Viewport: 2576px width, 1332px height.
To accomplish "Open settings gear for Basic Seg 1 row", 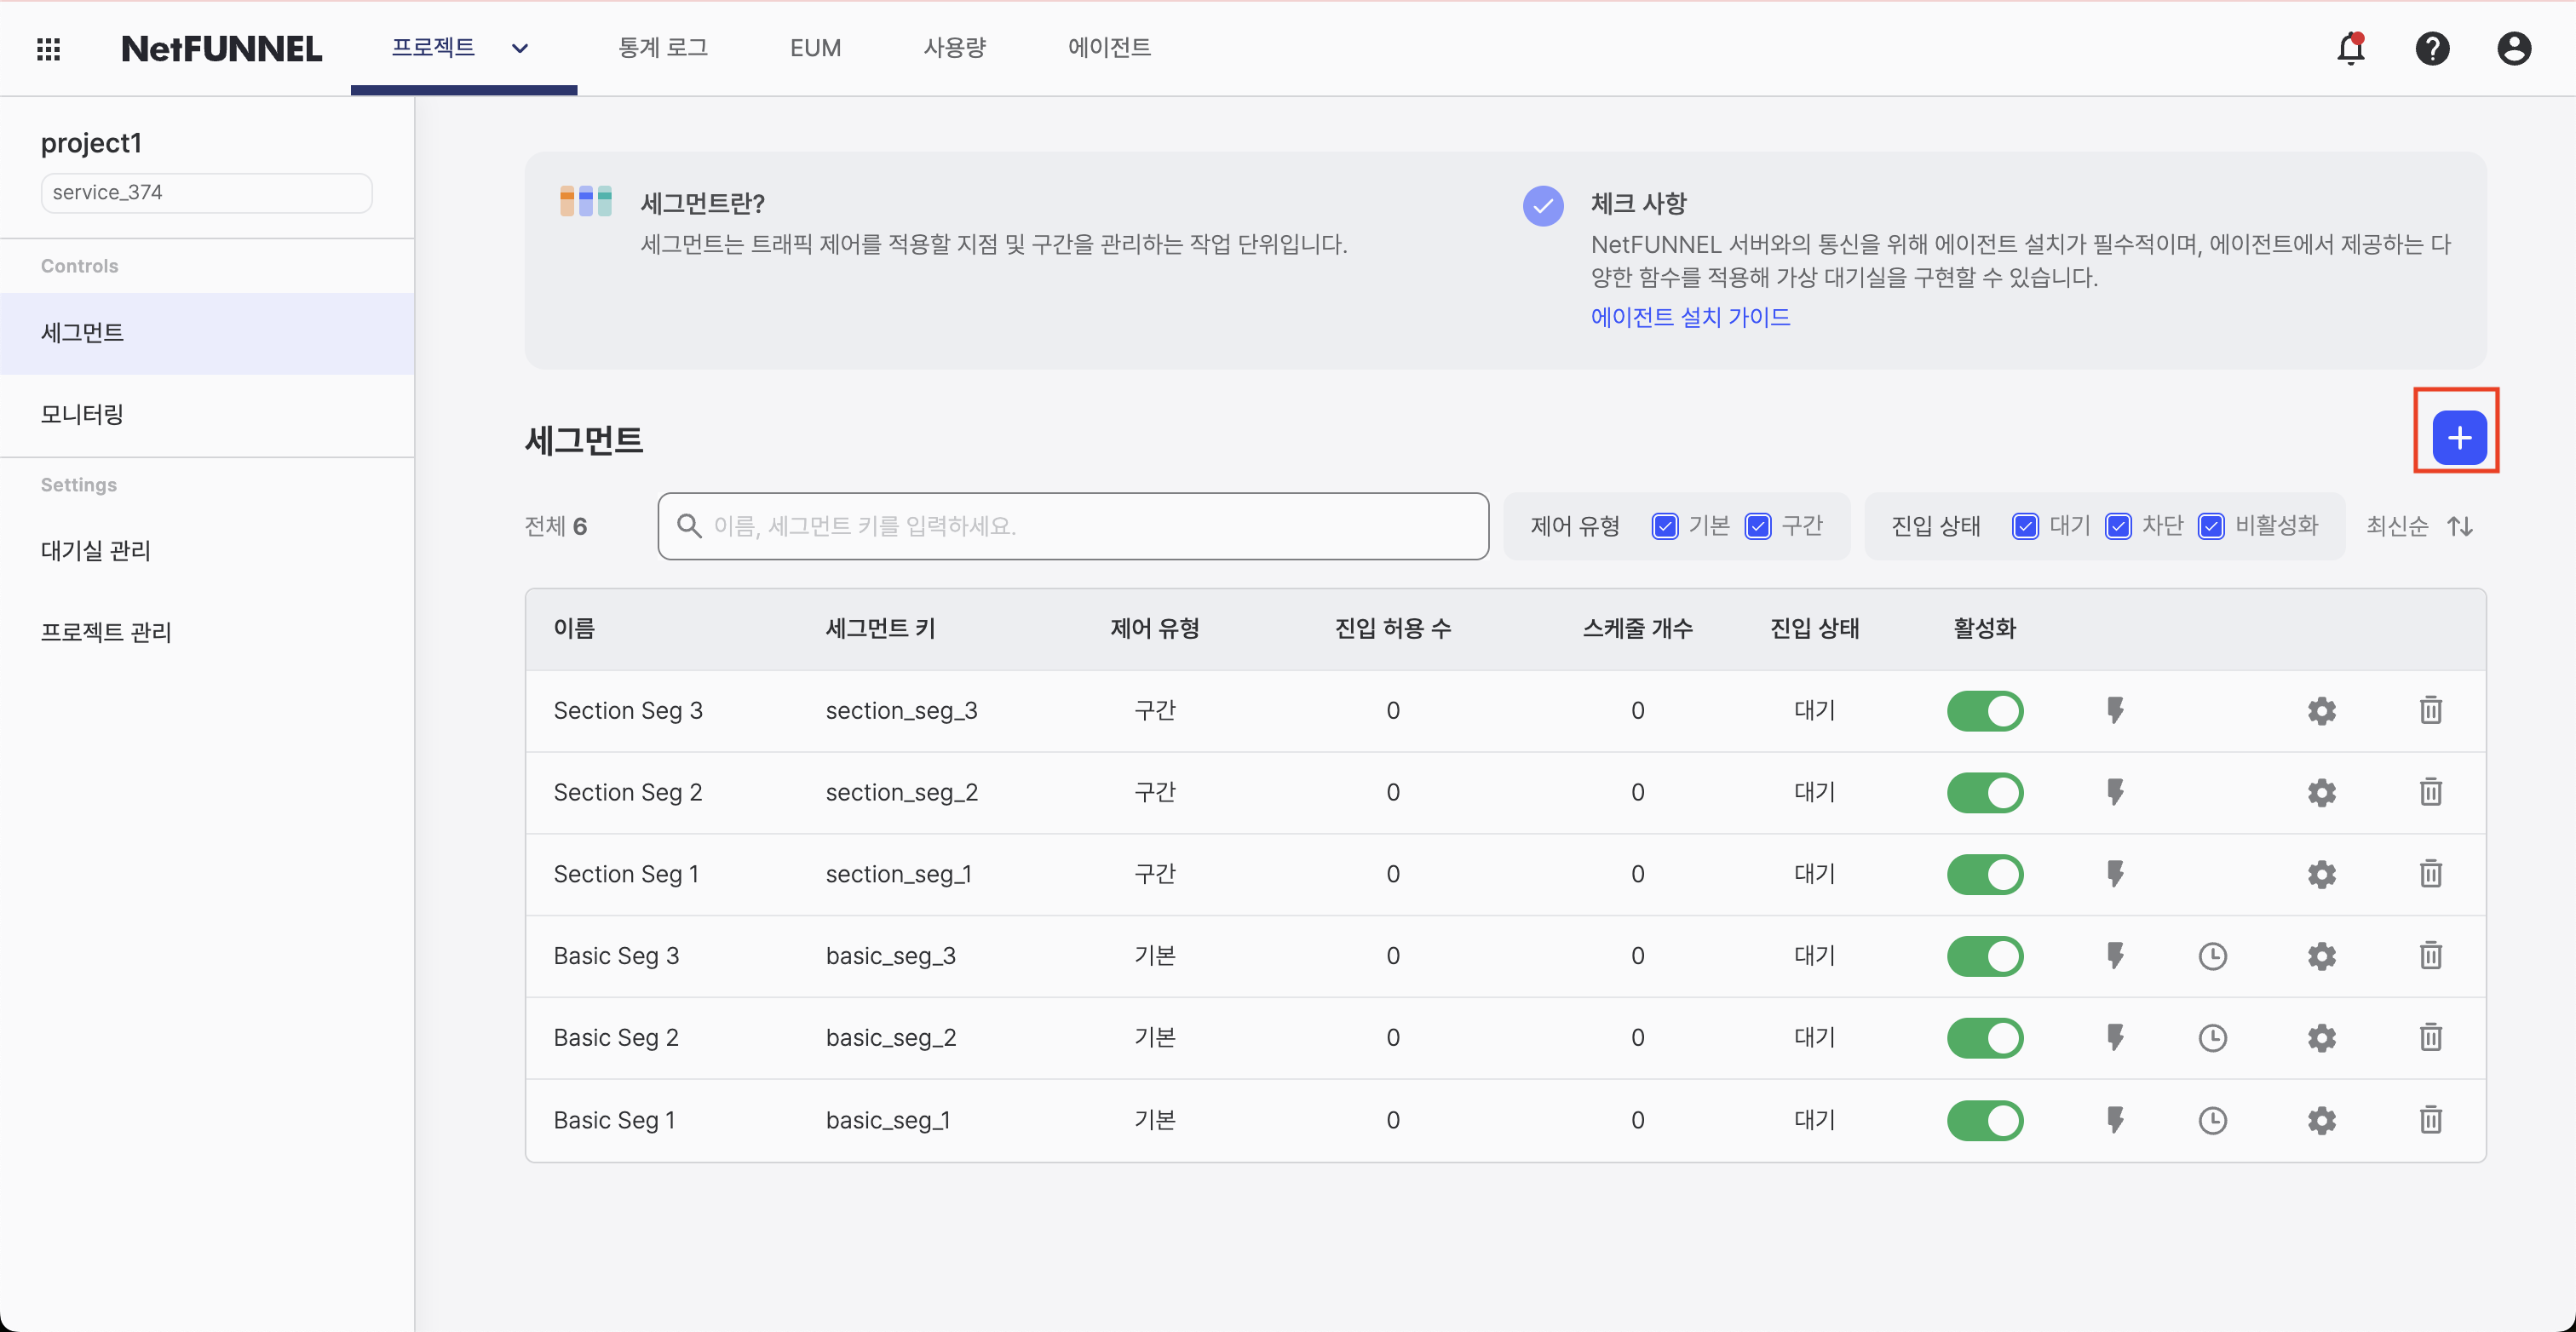I will (2321, 1120).
